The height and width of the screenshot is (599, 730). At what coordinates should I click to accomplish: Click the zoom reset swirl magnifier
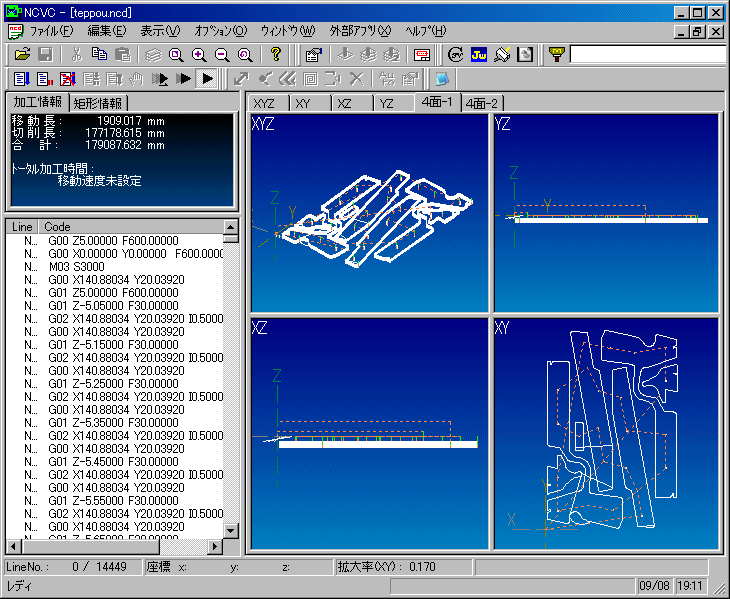(x=245, y=55)
